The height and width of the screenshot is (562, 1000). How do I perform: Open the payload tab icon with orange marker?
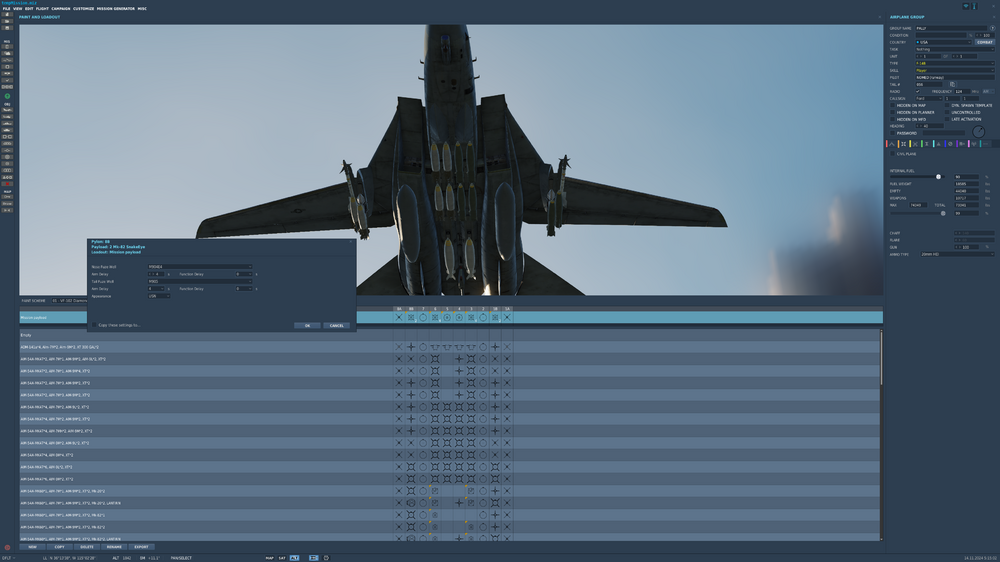click(903, 144)
